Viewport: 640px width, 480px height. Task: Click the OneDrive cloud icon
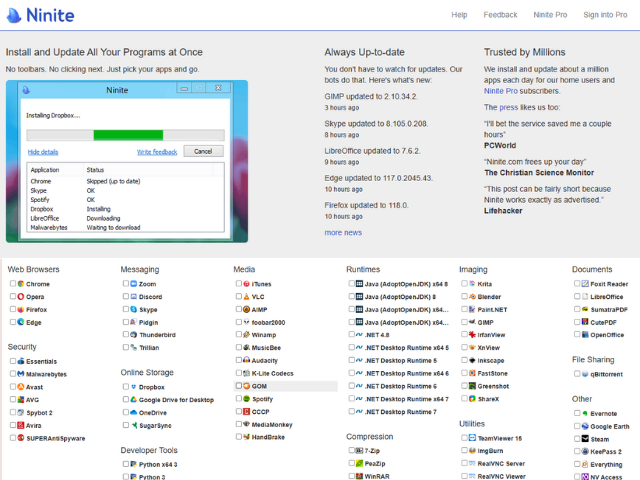(133, 412)
